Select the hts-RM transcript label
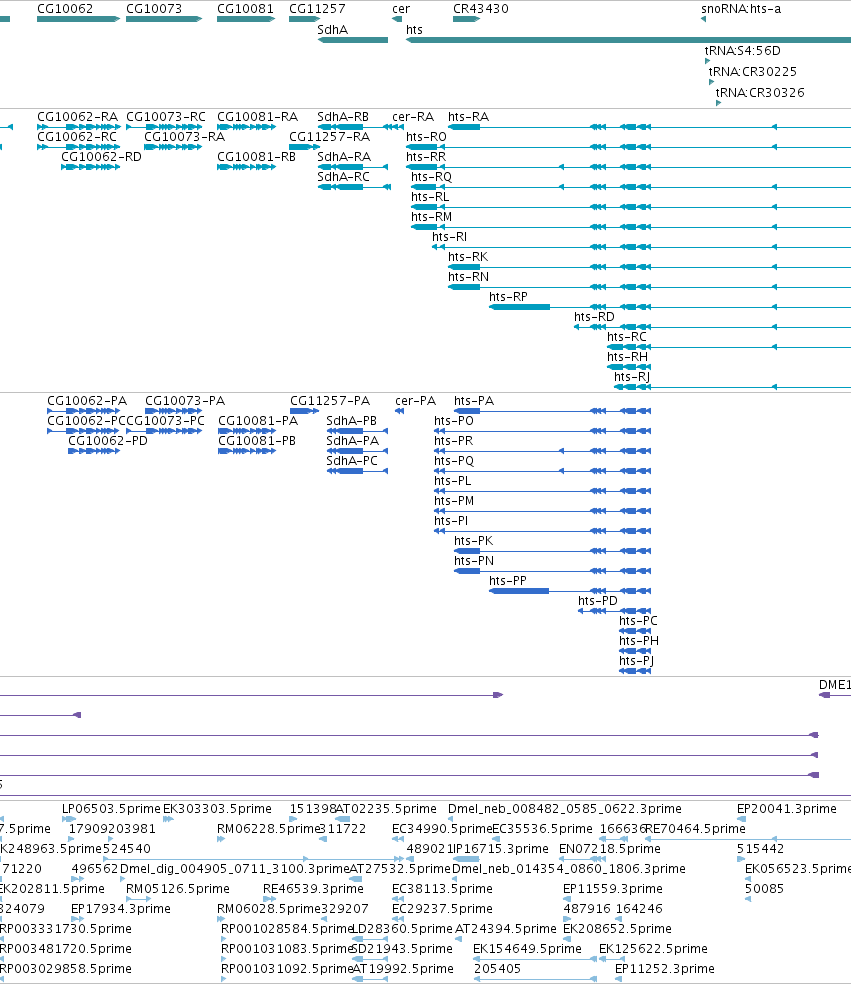This screenshot has width=851, height=984. tap(431, 217)
